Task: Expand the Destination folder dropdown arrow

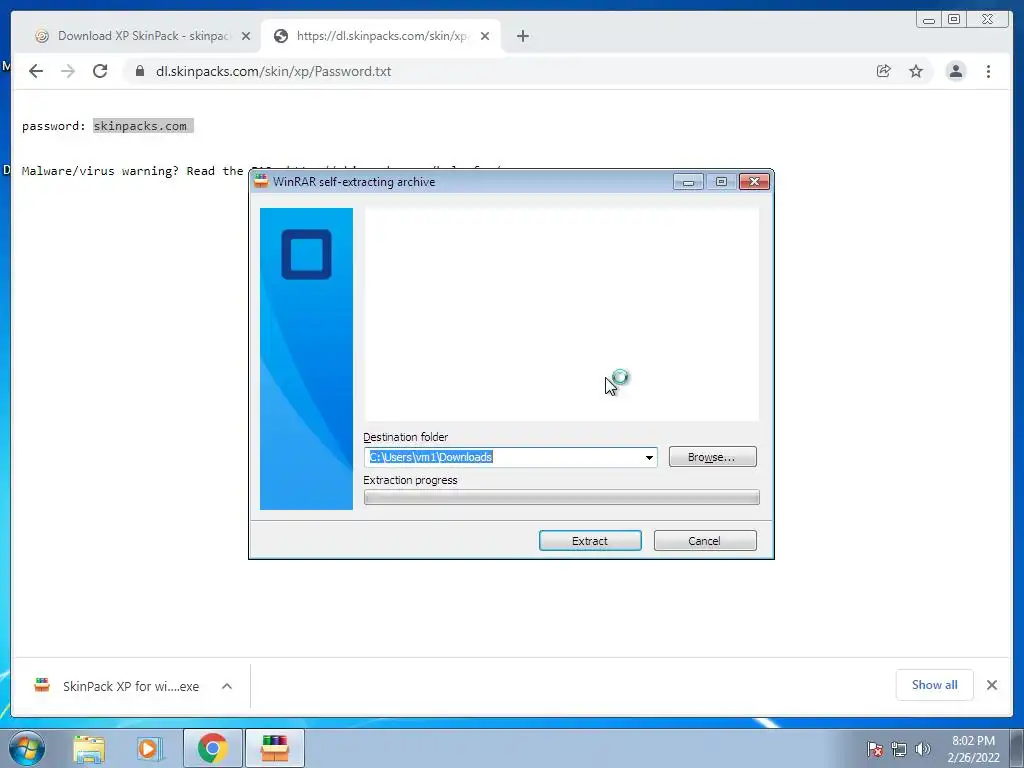Action: 648,457
